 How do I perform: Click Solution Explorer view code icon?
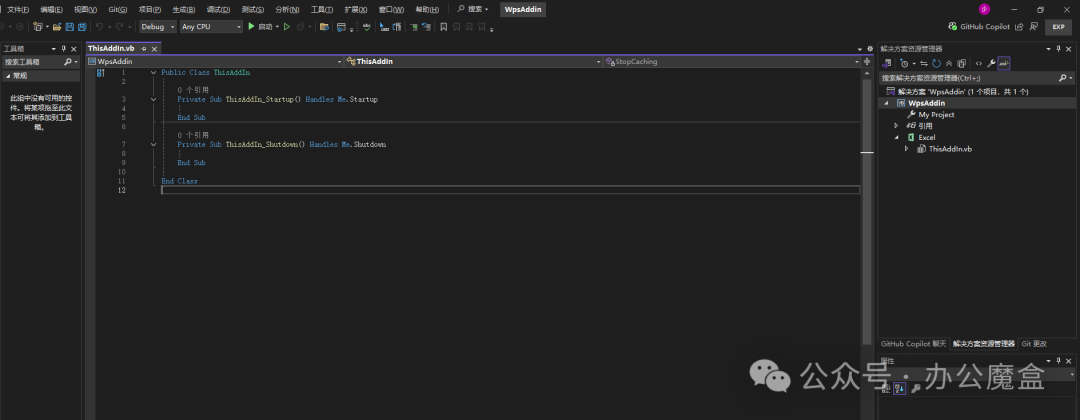point(979,63)
